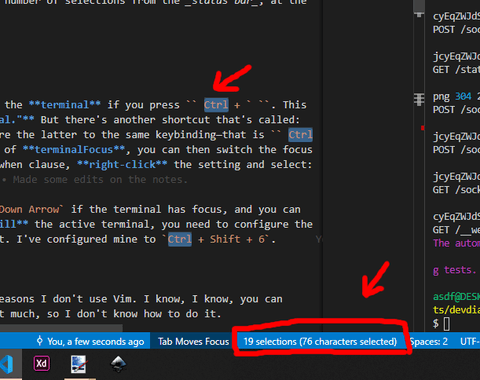This screenshot has width=480, height=380.
Task: Click '**terminalFocus**' in the editor text
Action: pyautogui.click(x=74, y=149)
